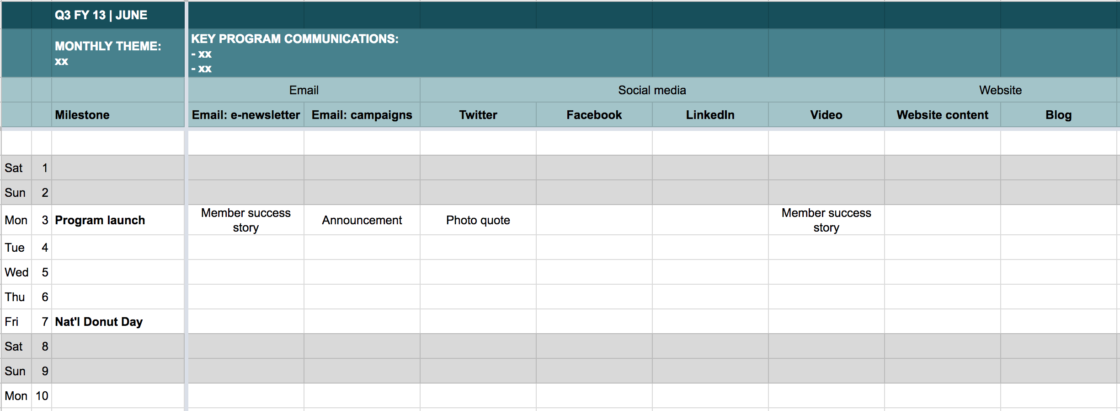1120x411 pixels.
Task: Select the 'Website content' column header
Action: pyautogui.click(x=942, y=114)
